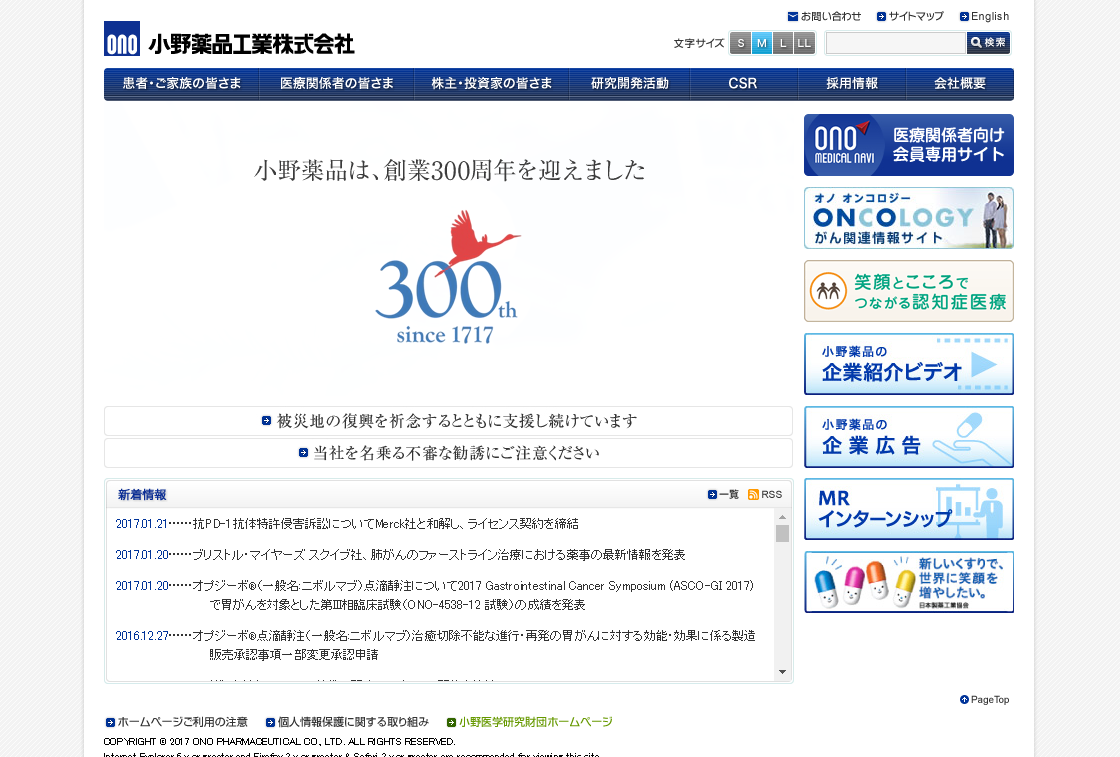Click the COPYRIGHT 2017 ONO PHARMACEUTICAL text
Screen dimensions: 1120x757
[x=279, y=741]
